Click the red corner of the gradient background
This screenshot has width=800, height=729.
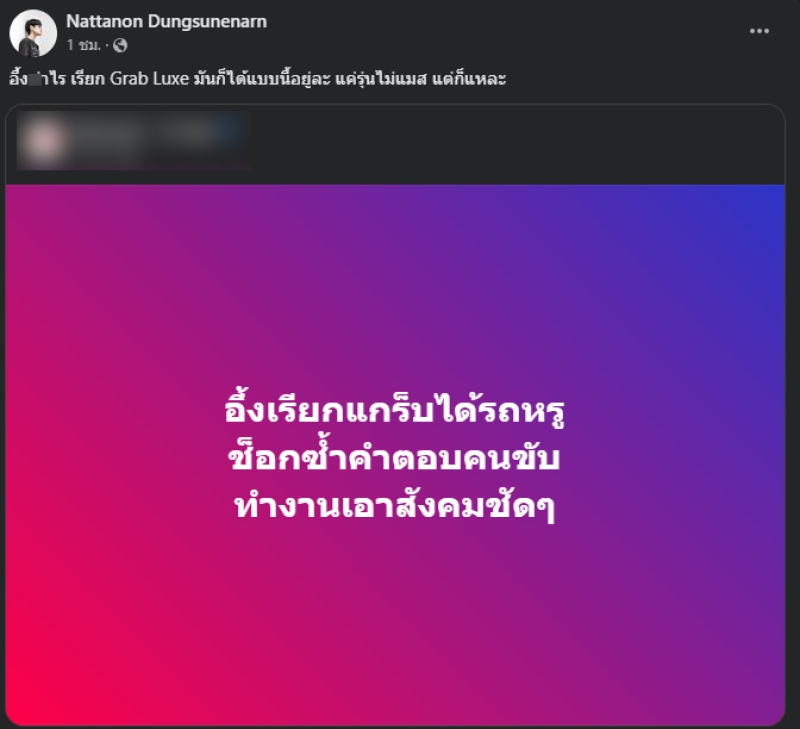coord(26,707)
